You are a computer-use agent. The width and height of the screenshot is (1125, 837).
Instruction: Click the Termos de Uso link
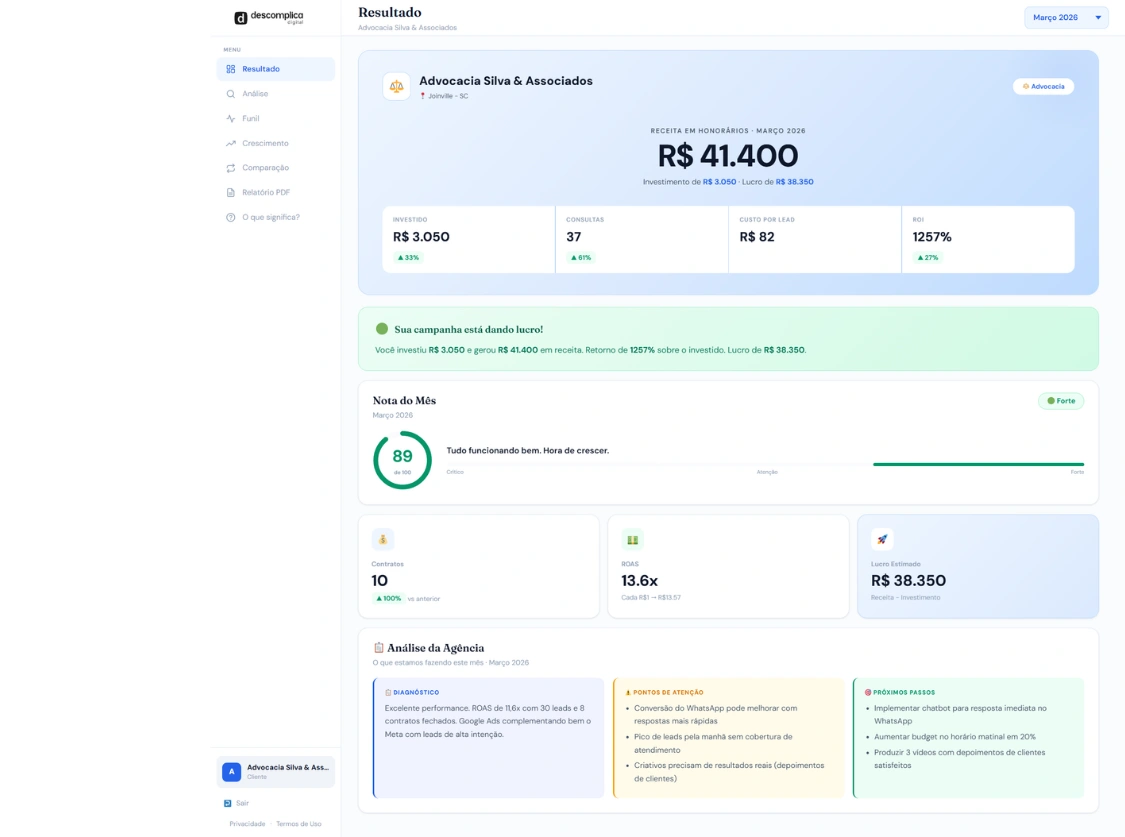[299, 823]
